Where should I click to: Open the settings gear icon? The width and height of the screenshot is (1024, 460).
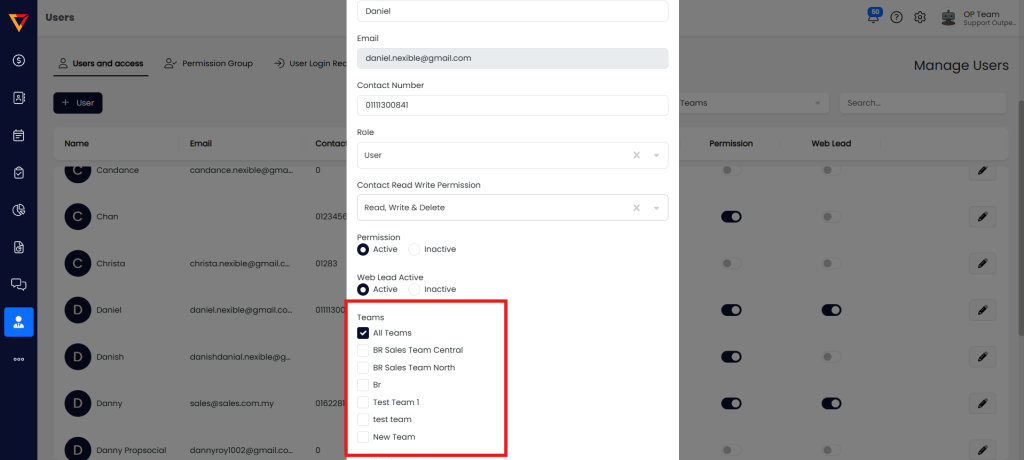coord(920,17)
